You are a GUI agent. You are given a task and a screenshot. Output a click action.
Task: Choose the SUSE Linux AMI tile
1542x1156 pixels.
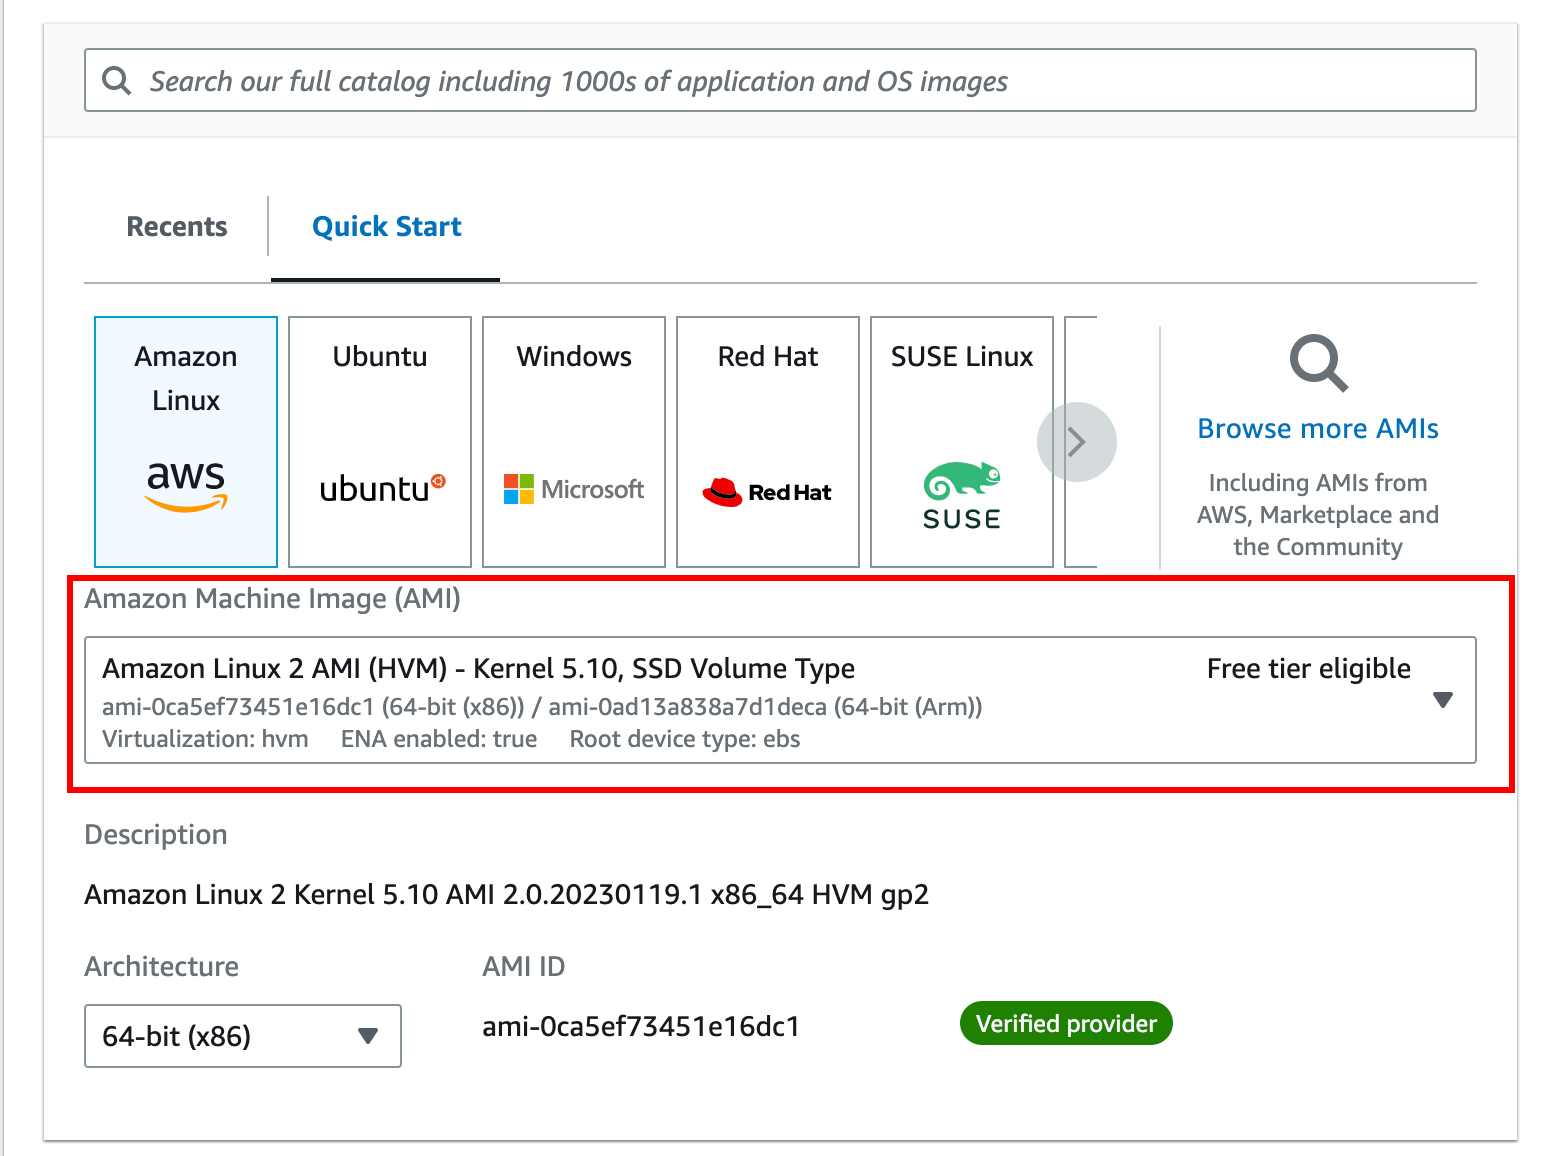[962, 442]
